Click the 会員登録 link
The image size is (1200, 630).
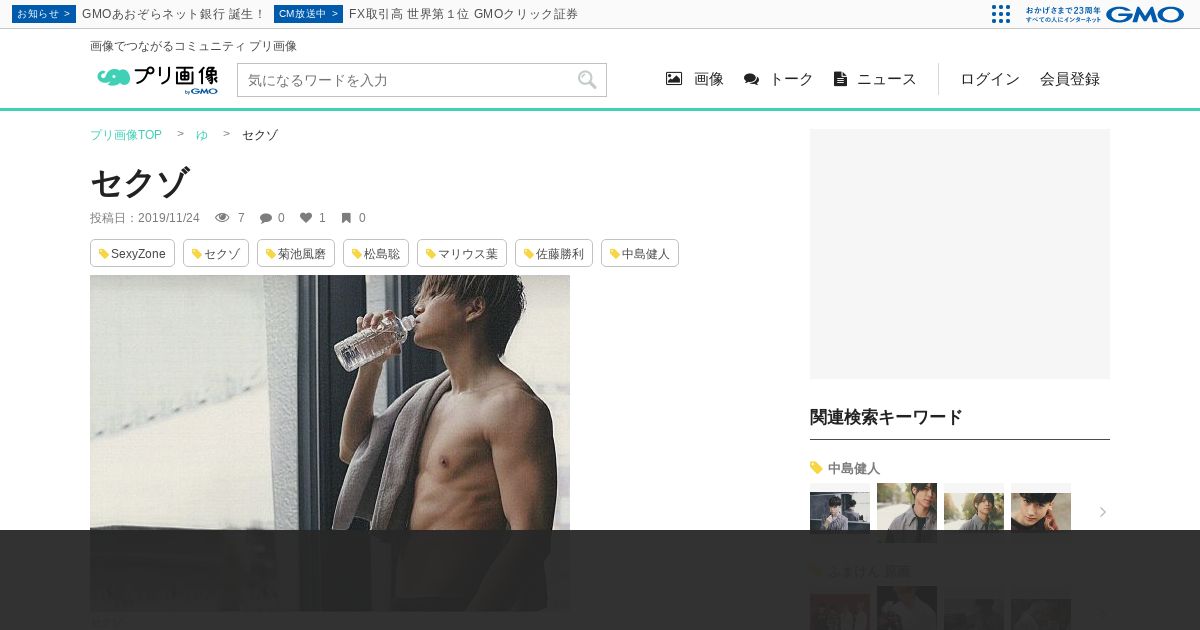coord(1070,79)
